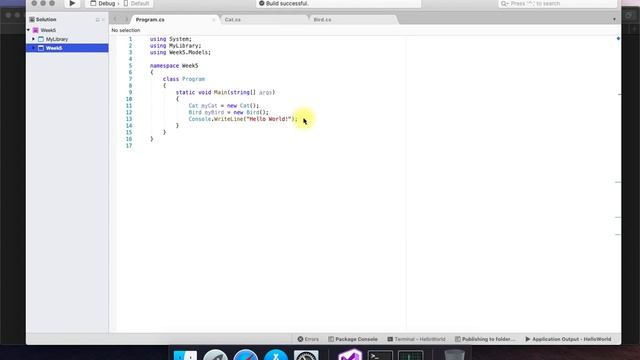Open the Terminal - HelloWorld pad
This screenshot has width=640, height=360.
[416, 339]
